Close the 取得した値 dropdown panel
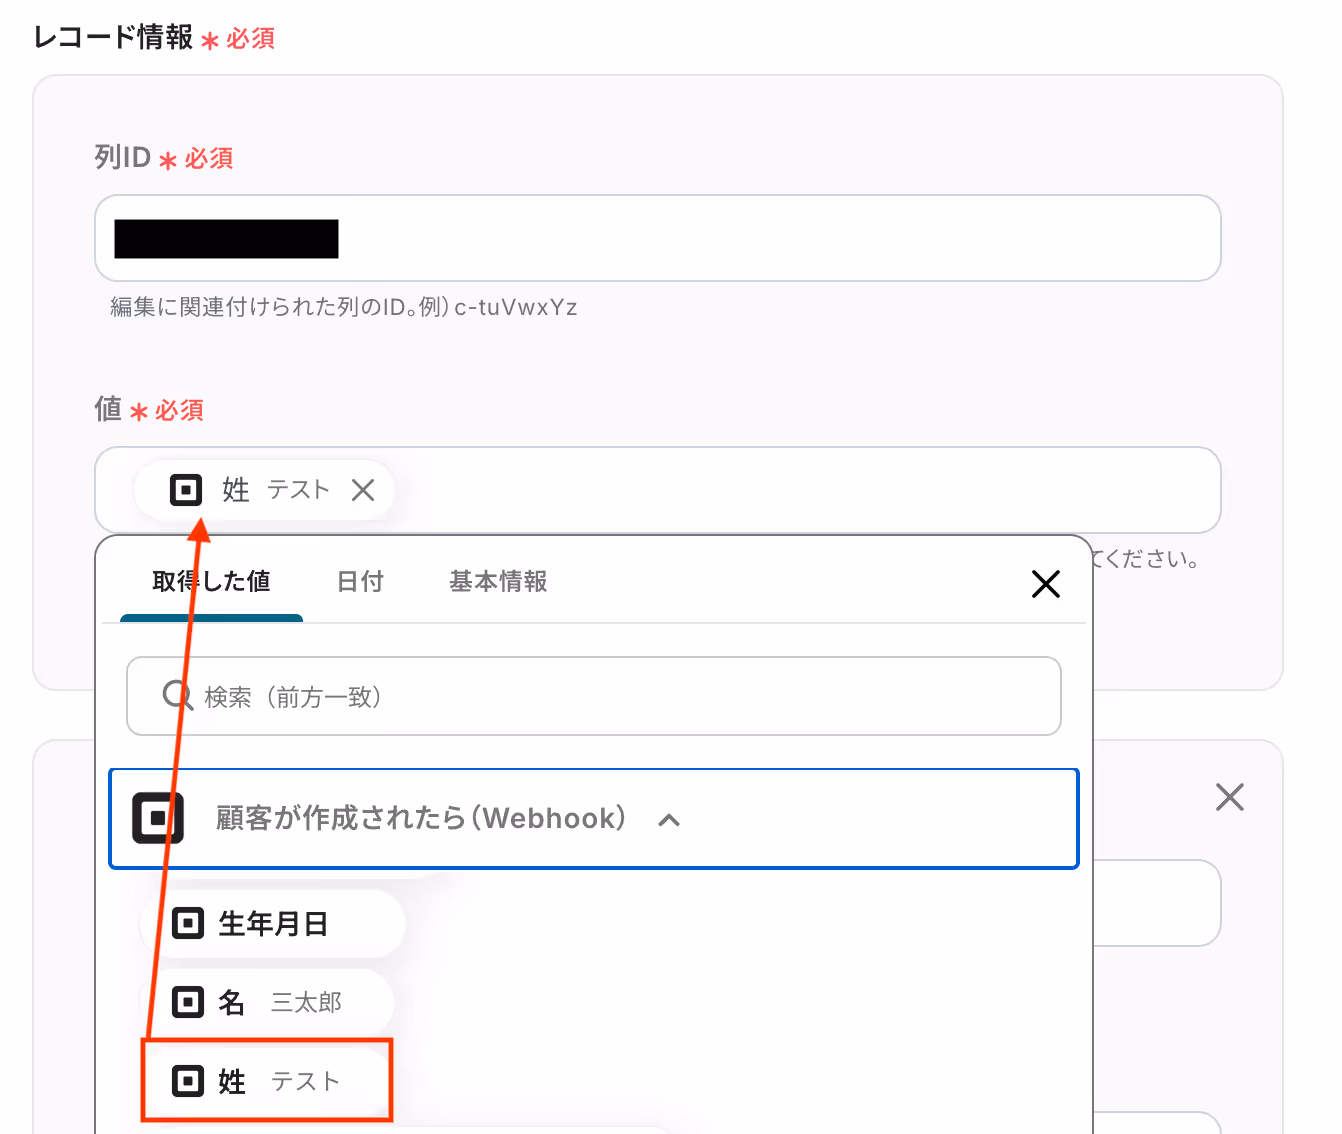Screen dimensions: 1342x1134 coord(1046,584)
